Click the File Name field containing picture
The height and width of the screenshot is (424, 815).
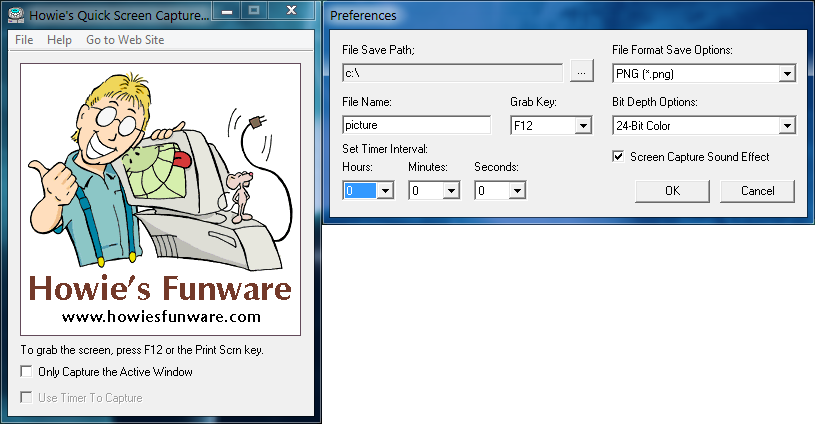point(416,125)
